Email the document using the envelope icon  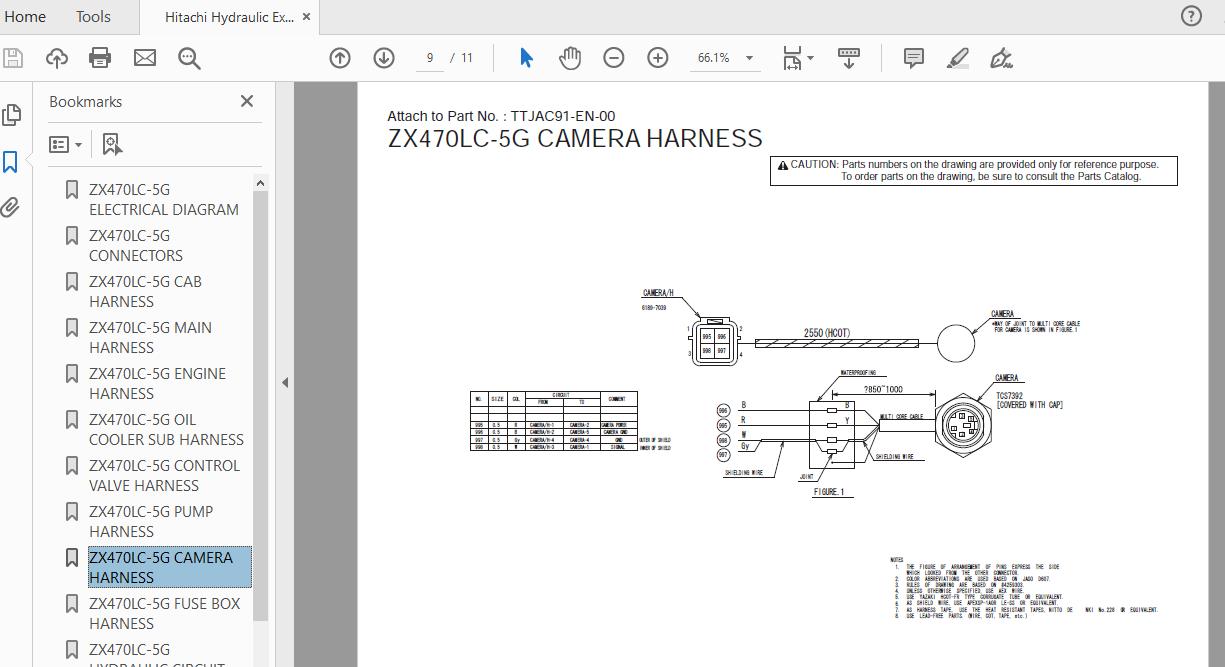point(144,57)
